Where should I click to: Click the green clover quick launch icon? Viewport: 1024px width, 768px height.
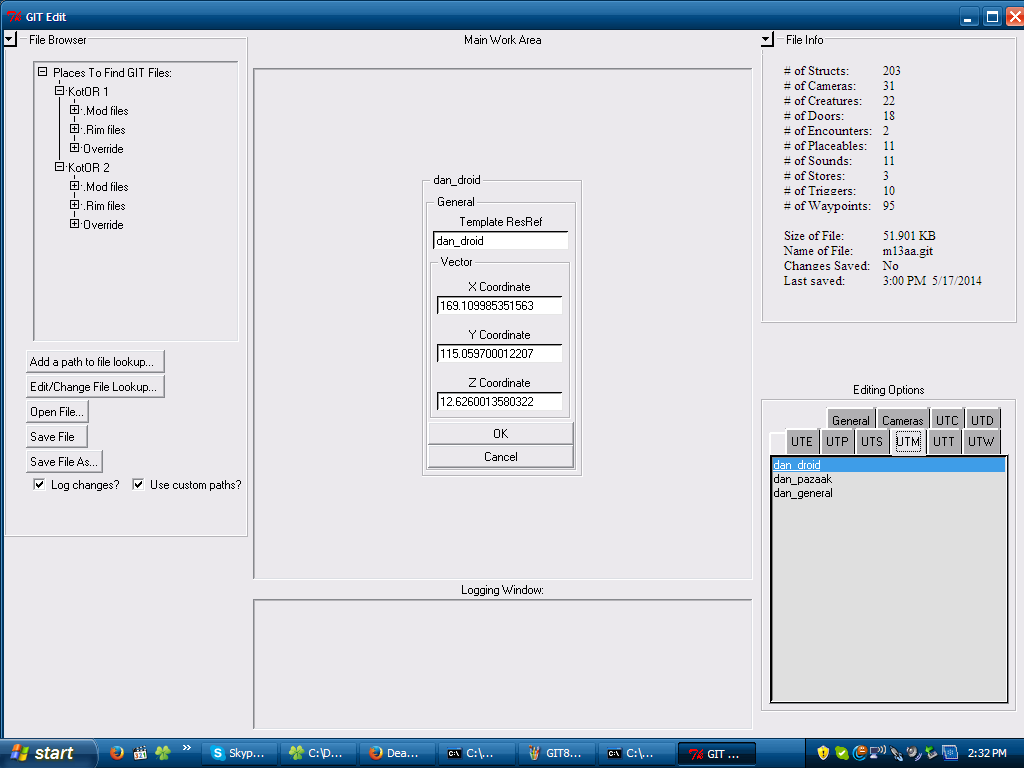[163, 752]
